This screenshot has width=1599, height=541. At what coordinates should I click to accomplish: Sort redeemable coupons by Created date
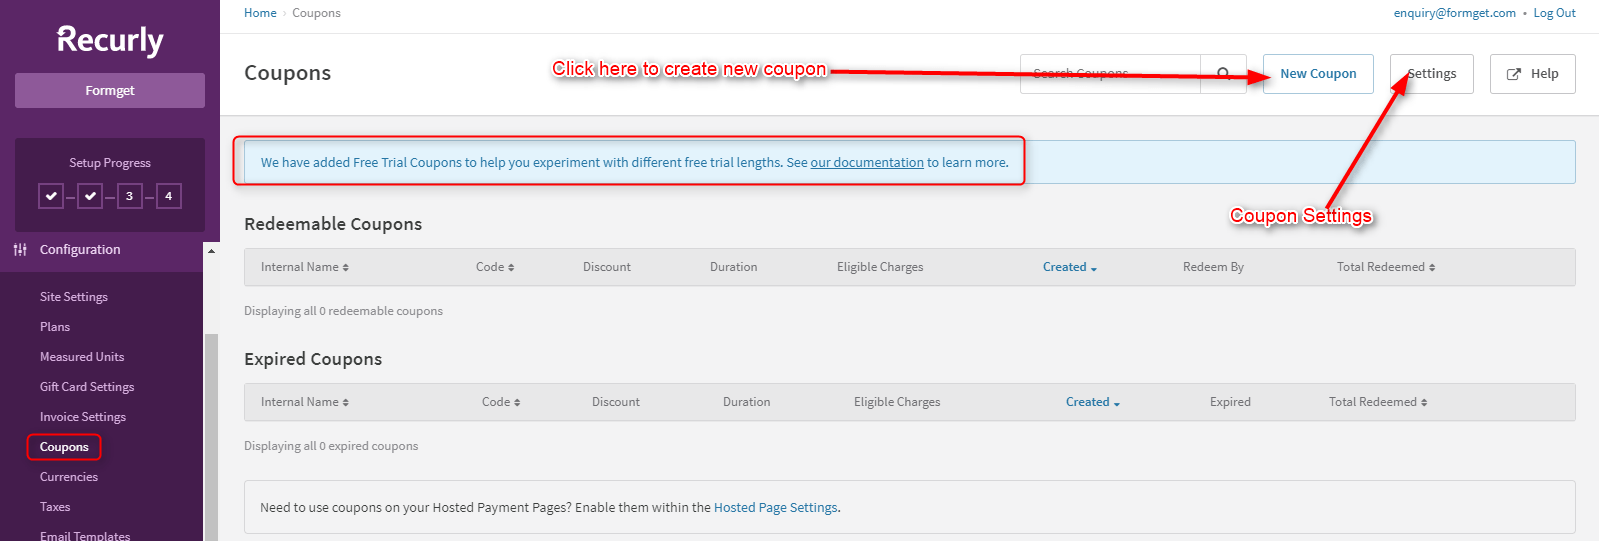click(1069, 267)
